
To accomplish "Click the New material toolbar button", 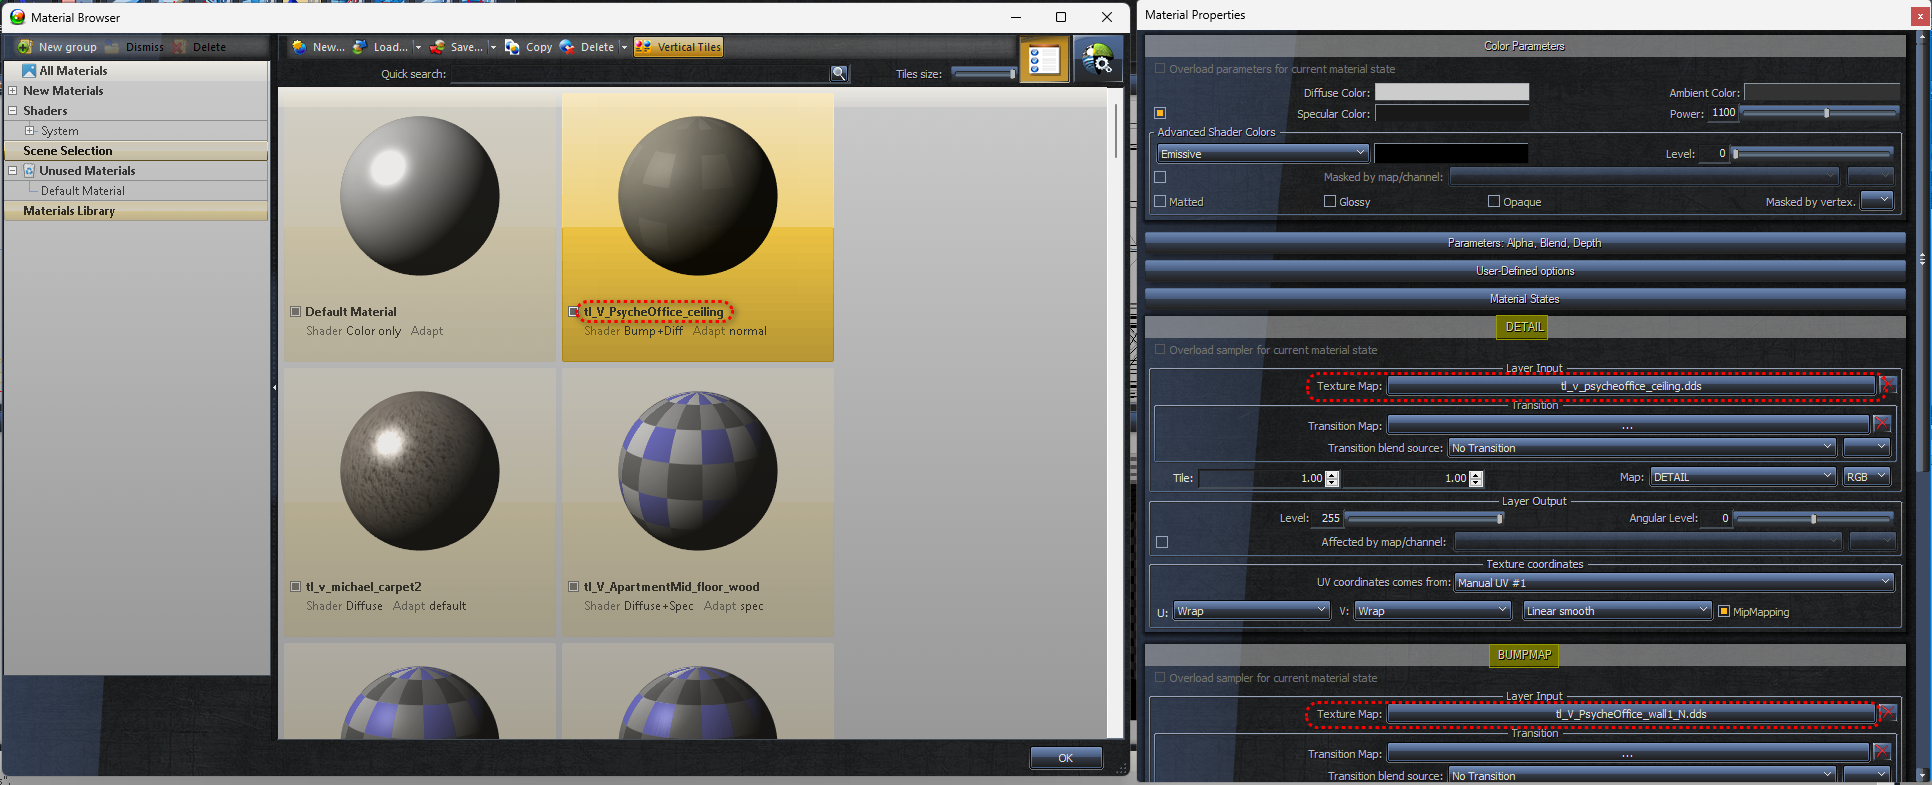I will click(x=318, y=47).
